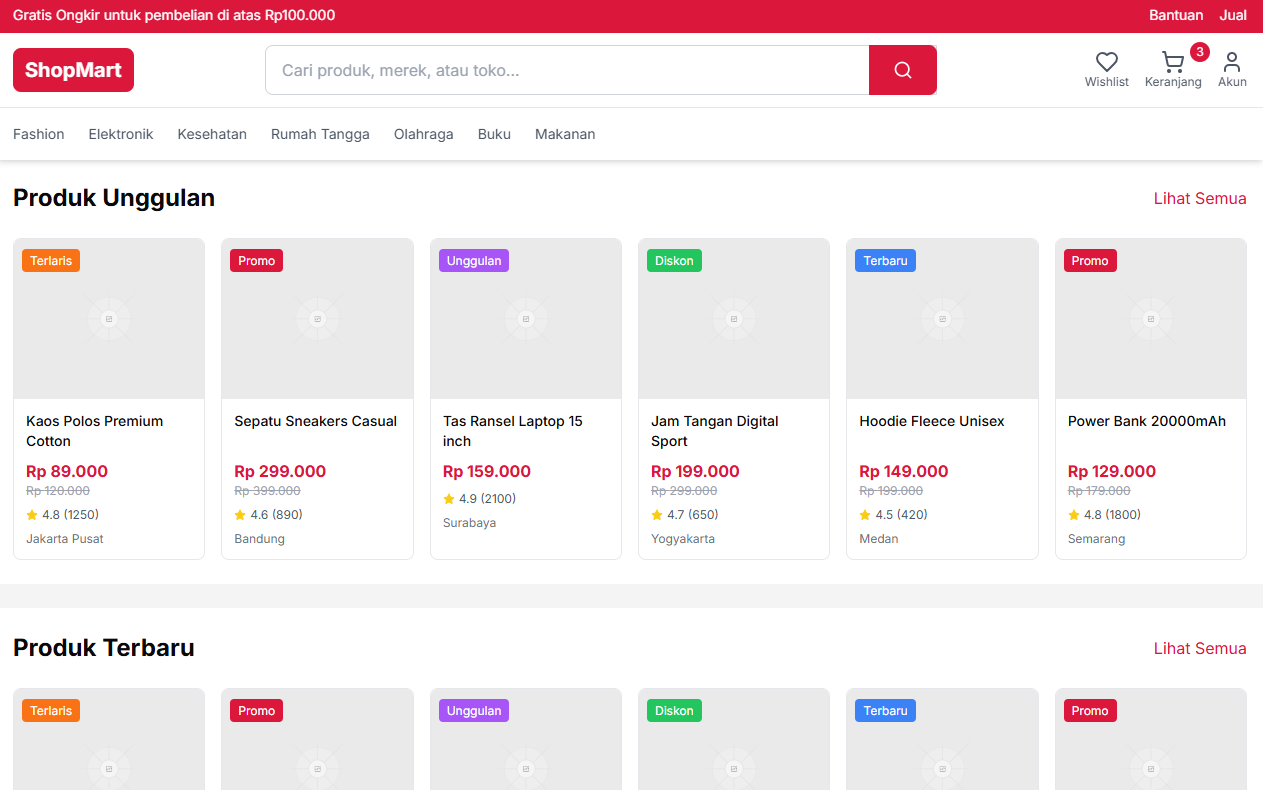Open the Sepatu Sneakers Casual product image
Viewport: 1266px width, 790px height.
click(x=317, y=319)
